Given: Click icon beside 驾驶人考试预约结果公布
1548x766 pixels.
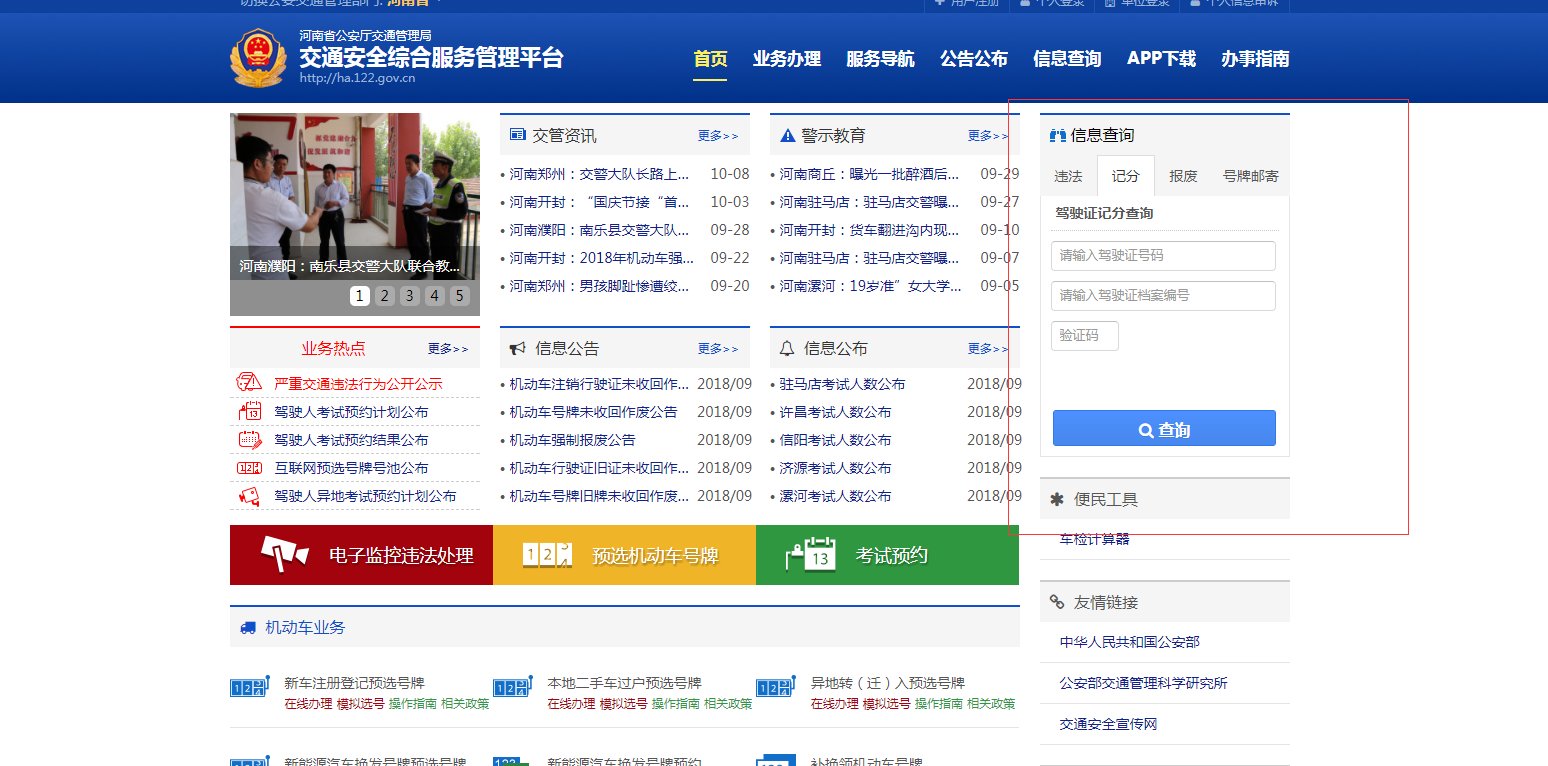Looking at the screenshot, I should click(249, 439).
